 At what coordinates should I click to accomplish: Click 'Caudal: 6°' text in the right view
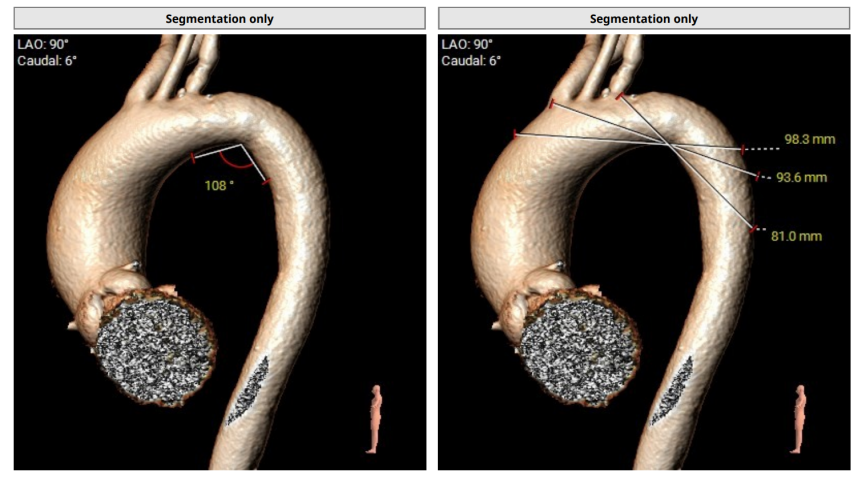click(471, 61)
